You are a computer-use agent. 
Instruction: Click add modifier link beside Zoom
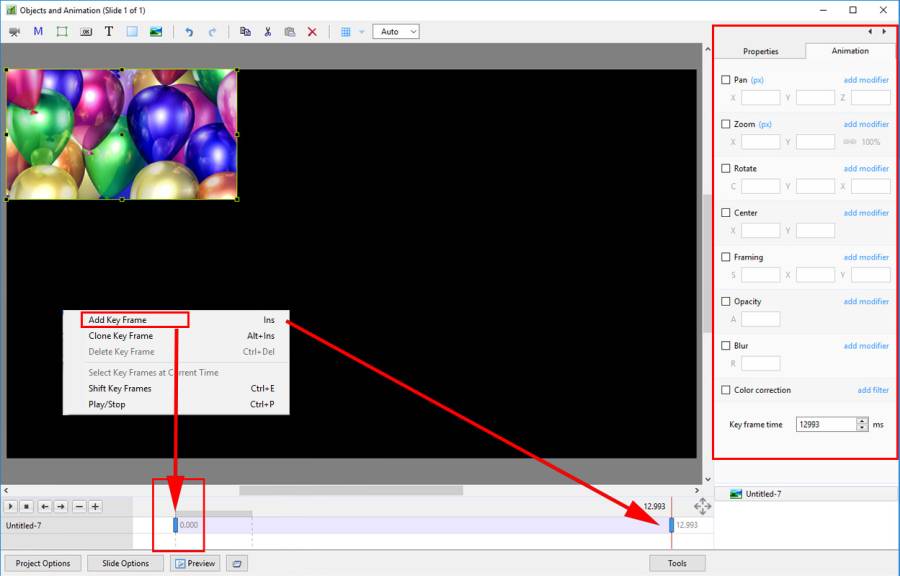pyautogui.click(x=865, y=125)
